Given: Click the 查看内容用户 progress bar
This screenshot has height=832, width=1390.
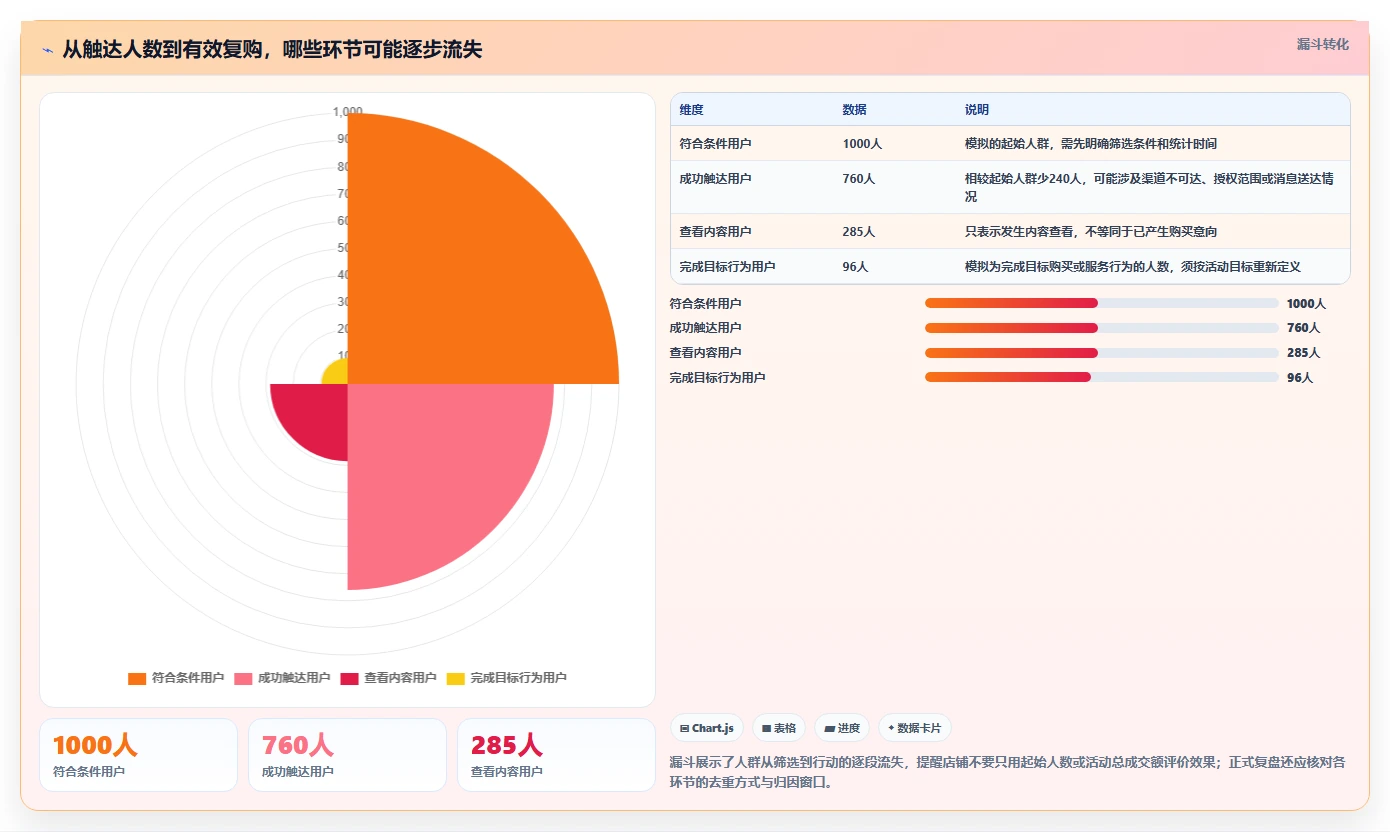Looking at the screenshot, I should pos(1102,353).
